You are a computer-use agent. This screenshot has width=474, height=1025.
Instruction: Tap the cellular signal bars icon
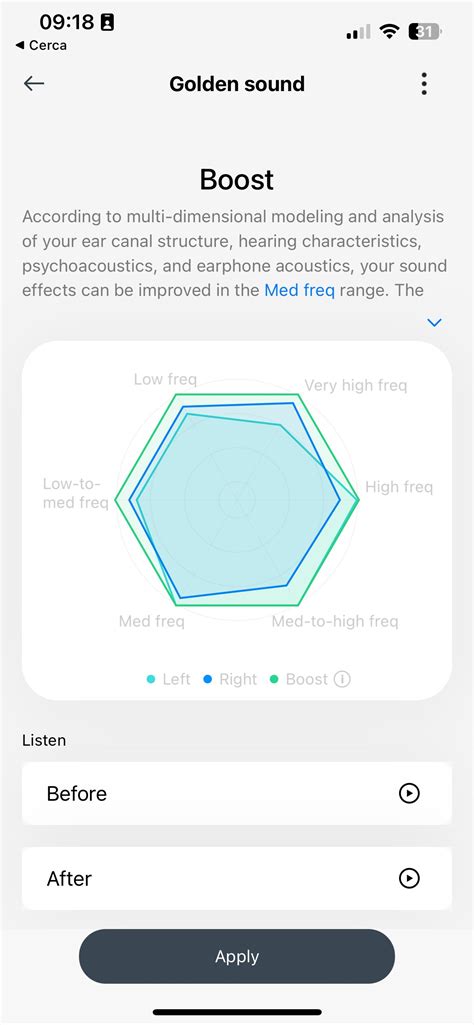(358, 31)
